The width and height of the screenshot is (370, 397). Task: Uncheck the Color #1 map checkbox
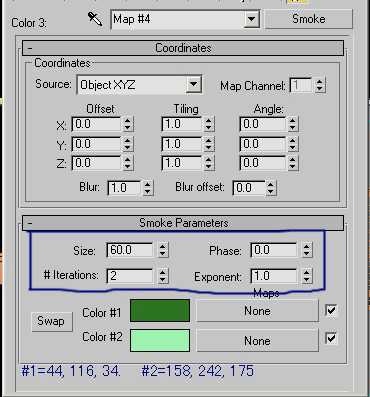click(x=331, y=310)
